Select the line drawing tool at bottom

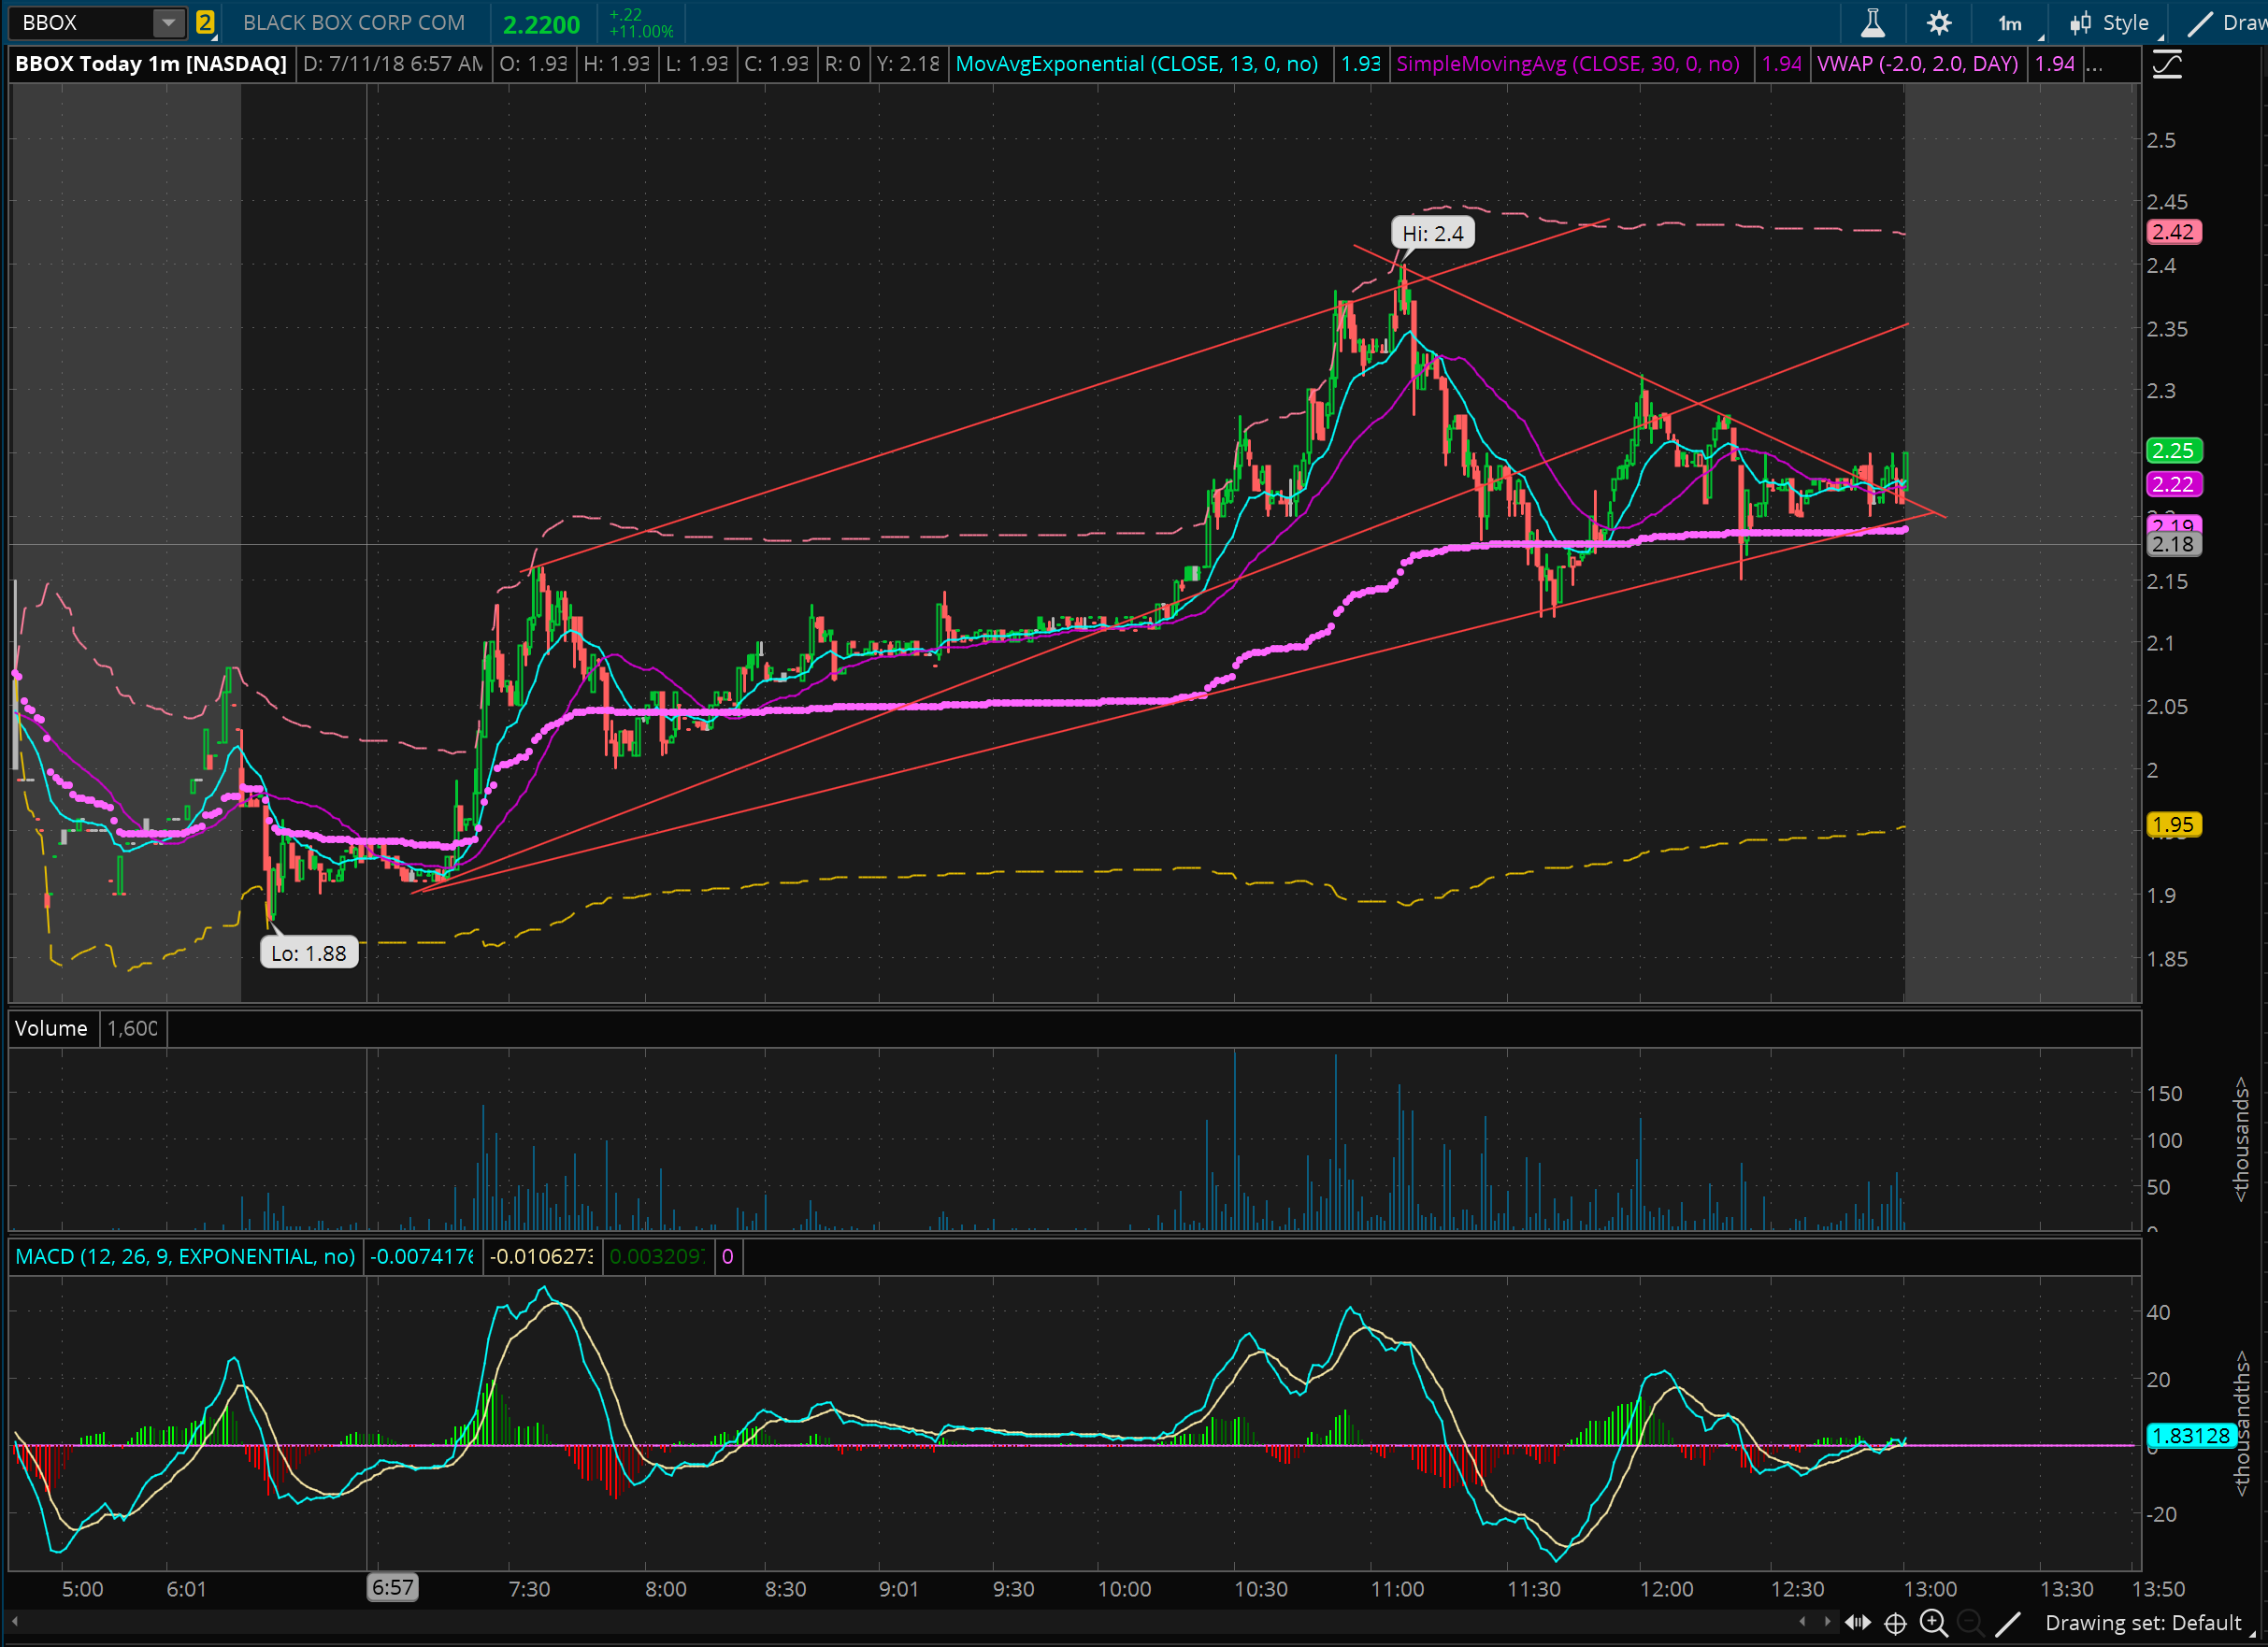point(2007,1622)
